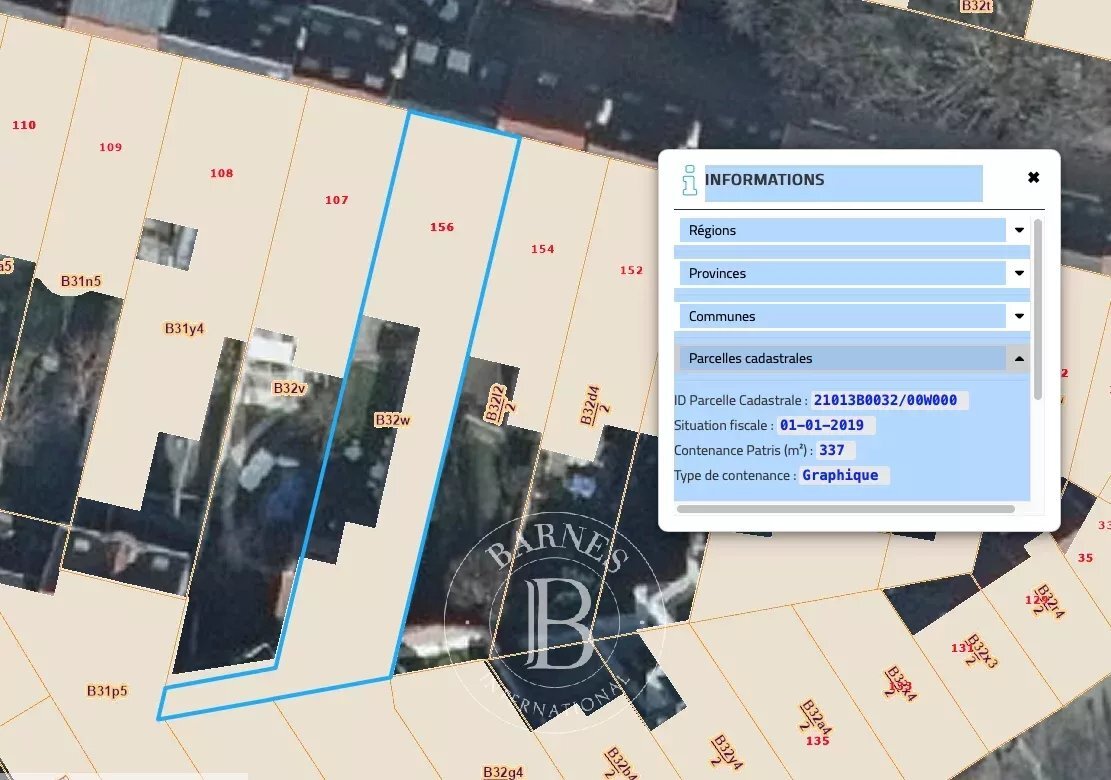Expand the Provinces section arrow

coord(1019,273)
